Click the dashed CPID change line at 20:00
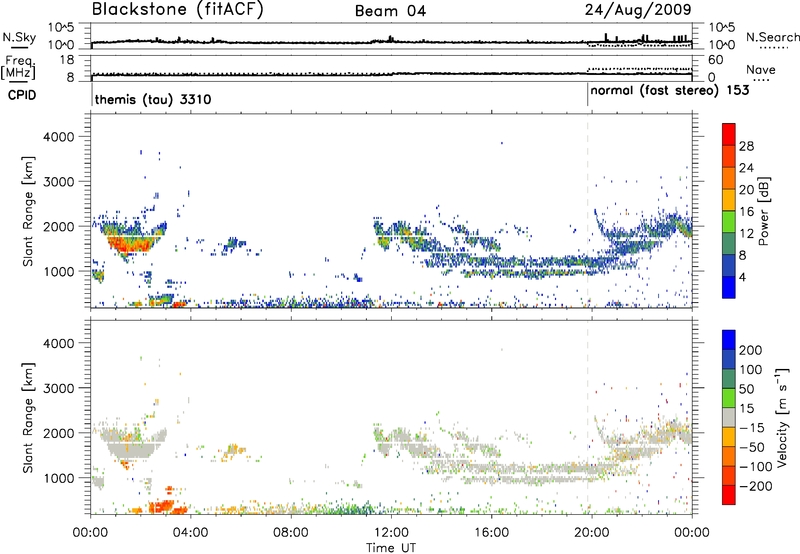The height and width of the screenshot is (554, 800). [x=588, y=211]
